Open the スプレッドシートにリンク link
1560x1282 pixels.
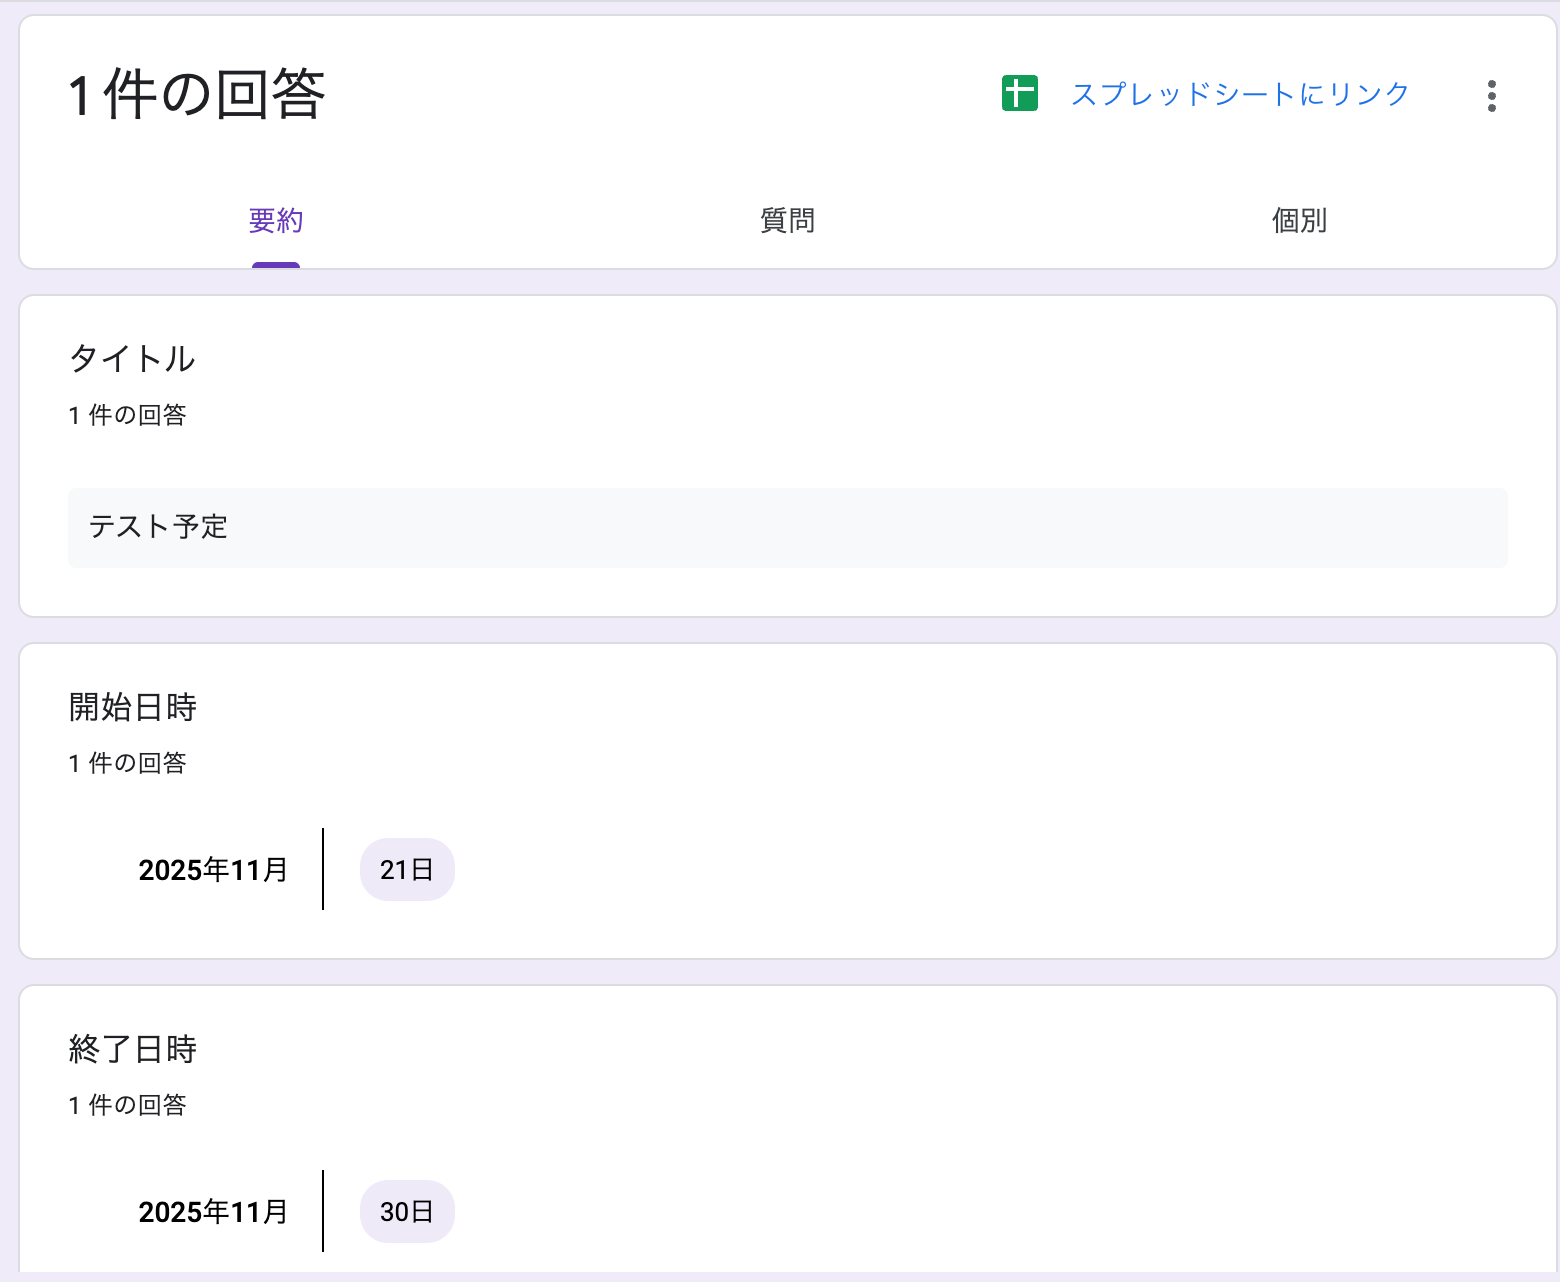coord(1239,94)
